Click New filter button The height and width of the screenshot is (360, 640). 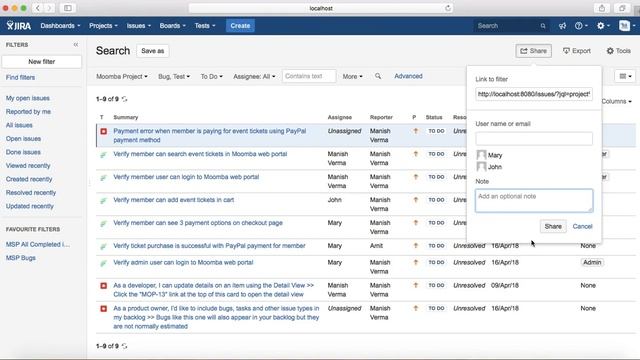[41, 62]
